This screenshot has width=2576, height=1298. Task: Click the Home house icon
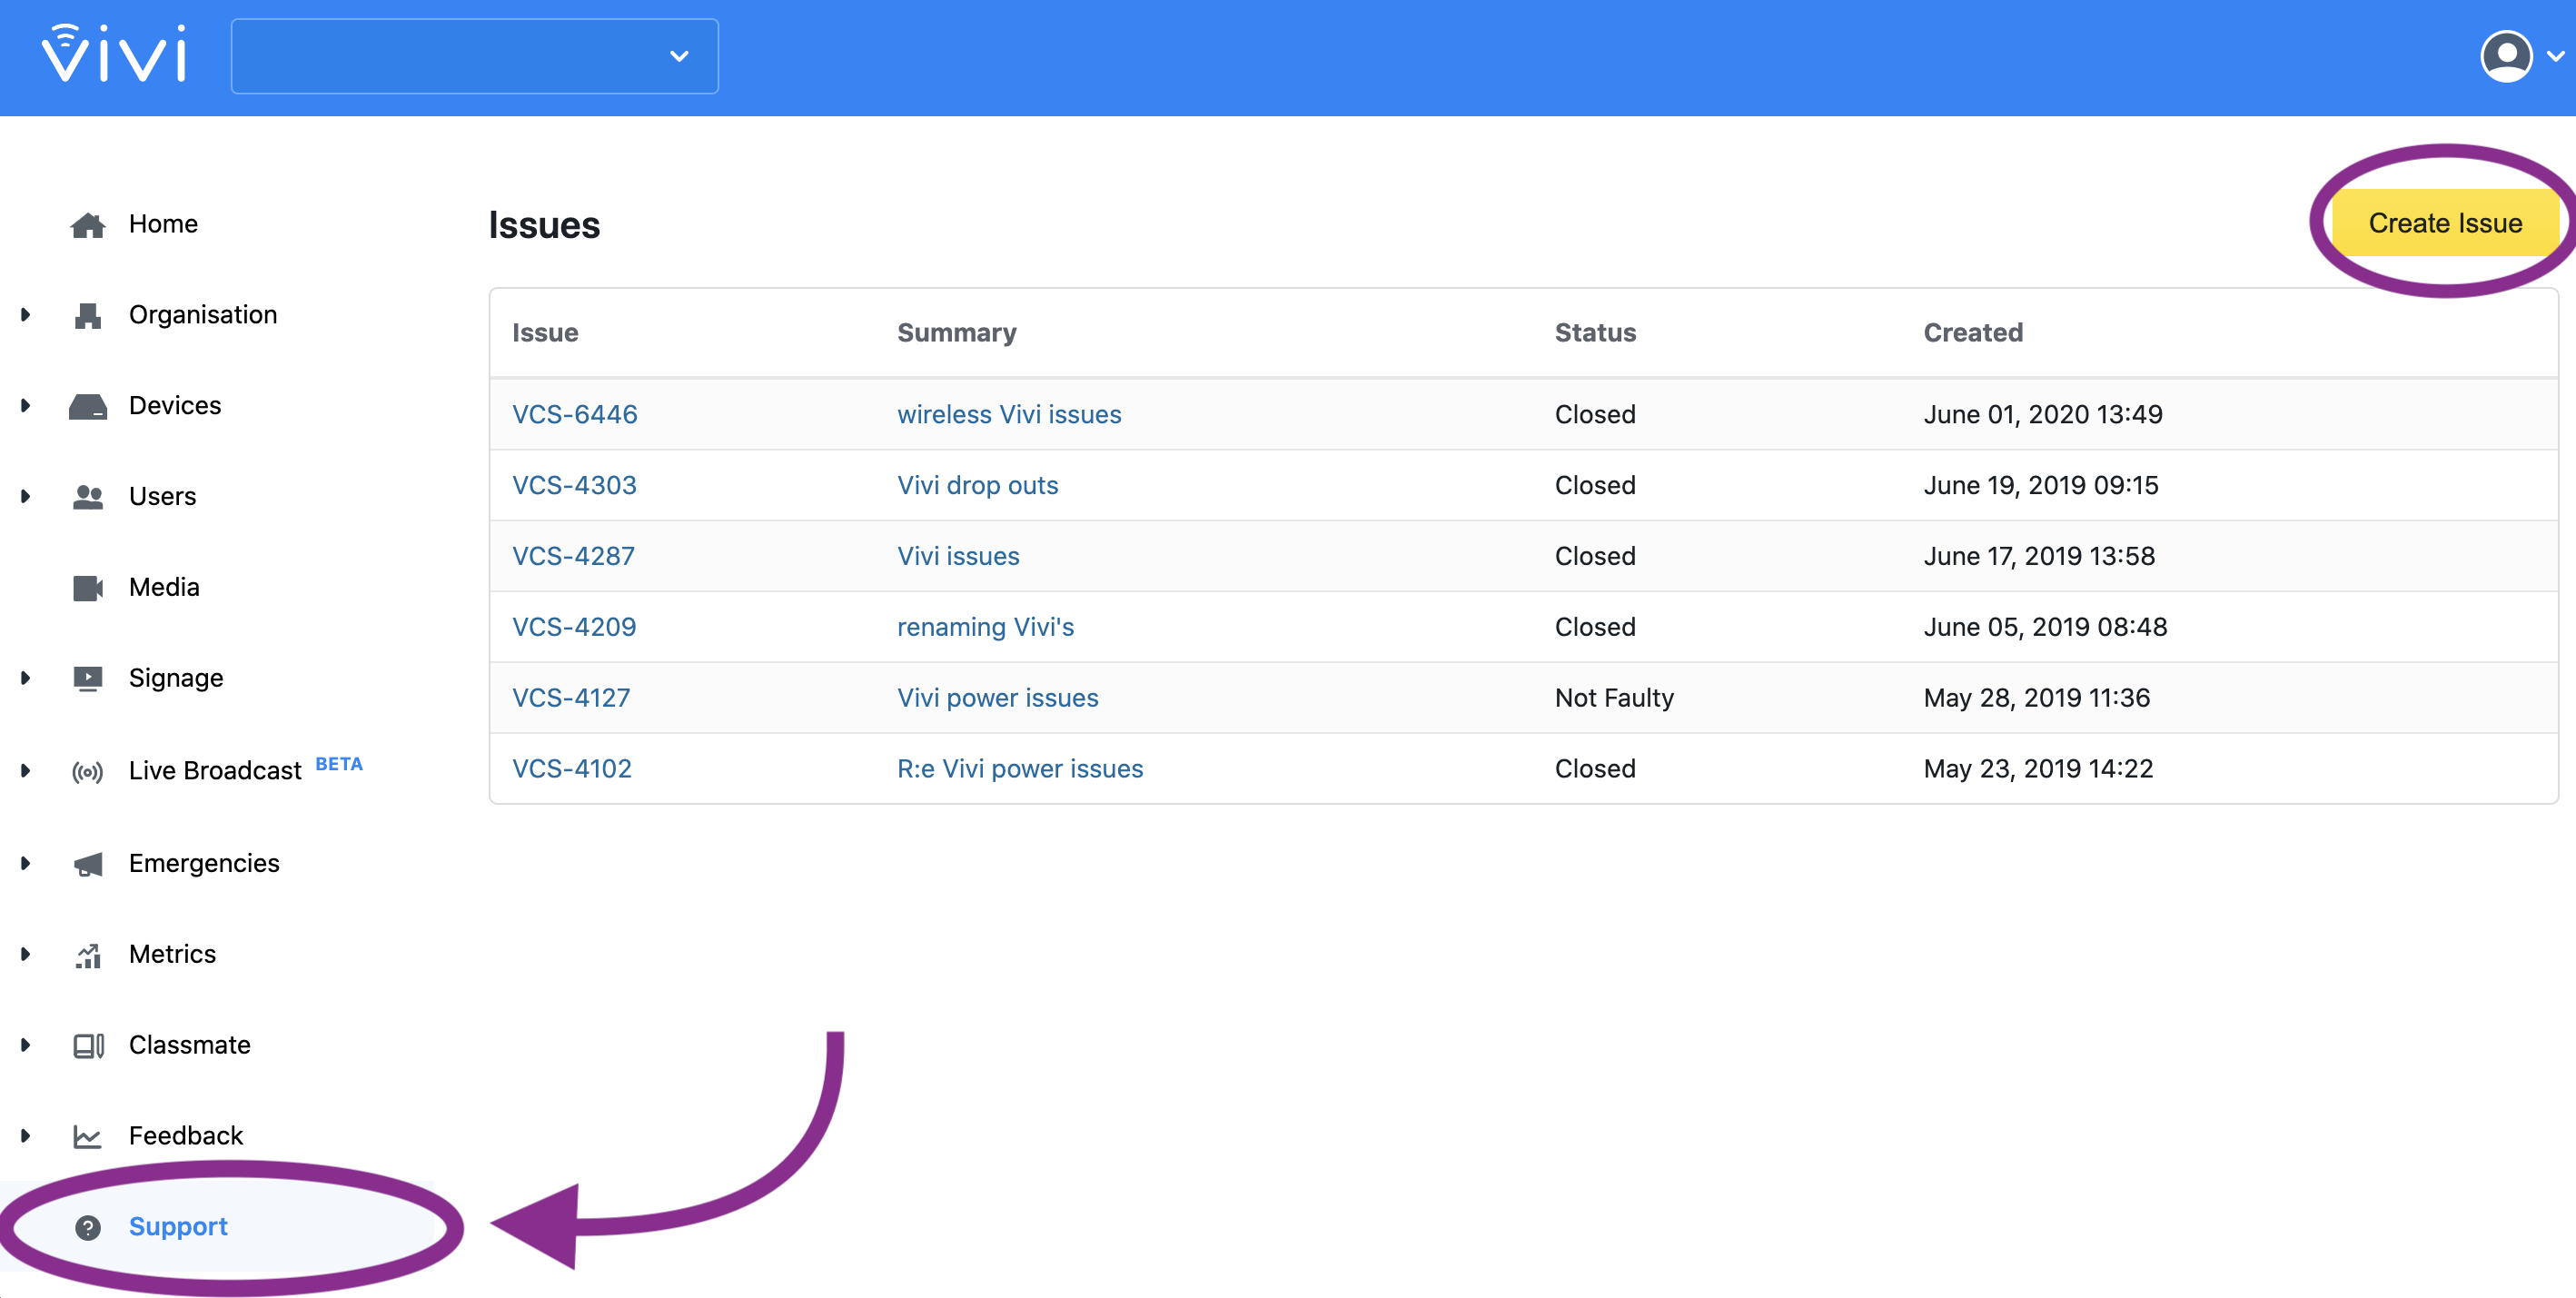pyautogui.click(x=88, y=225)
